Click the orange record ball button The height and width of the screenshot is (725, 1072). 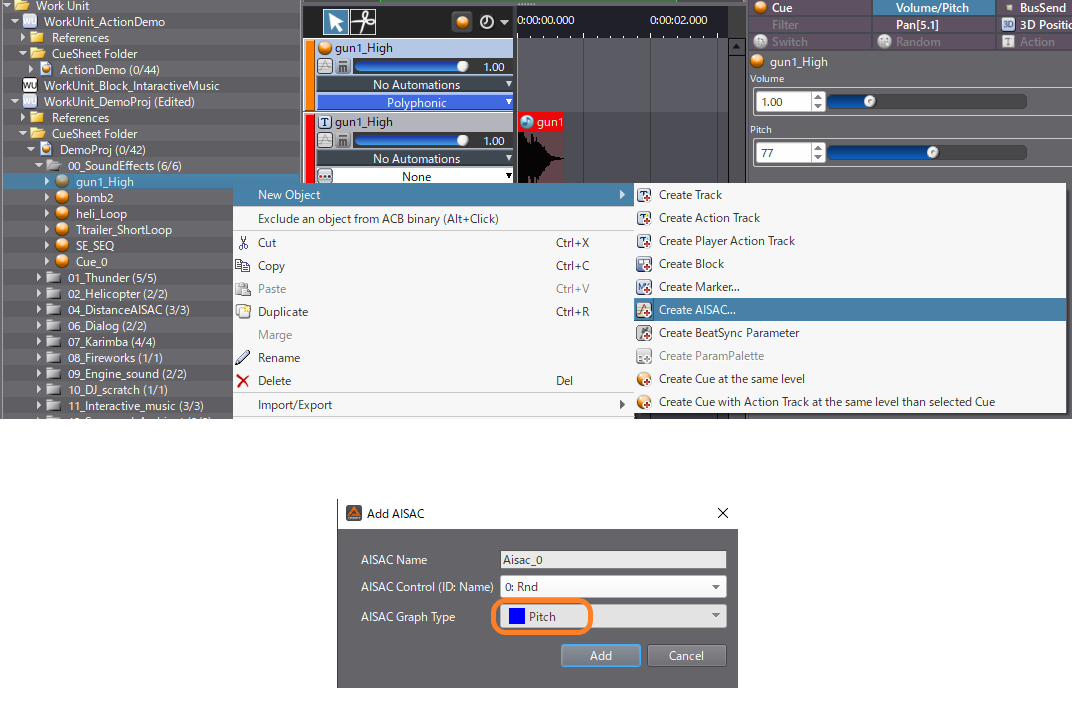[462, 22]
